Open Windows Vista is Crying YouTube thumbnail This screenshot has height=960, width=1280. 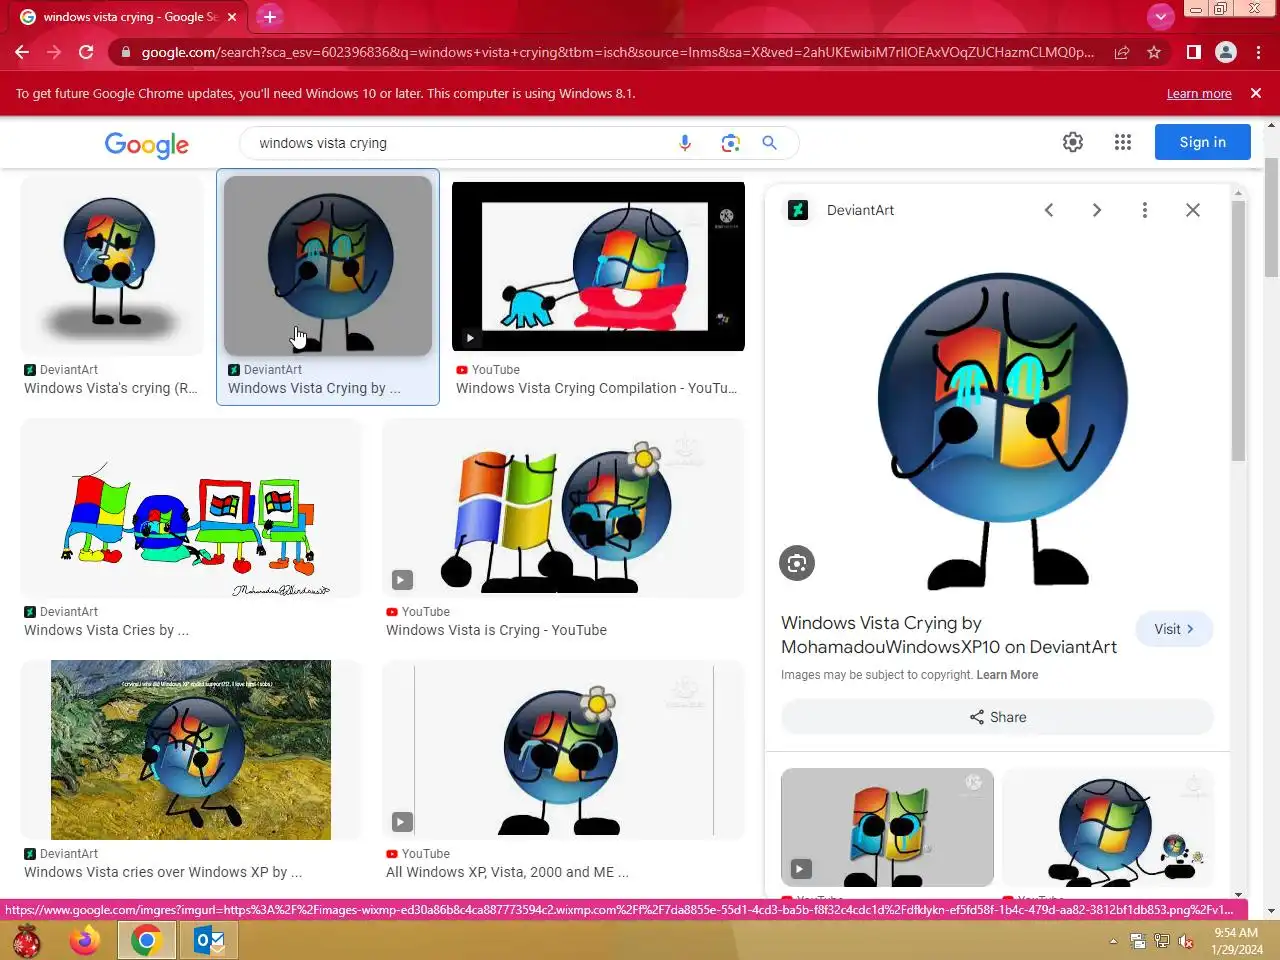click(564, 508)
